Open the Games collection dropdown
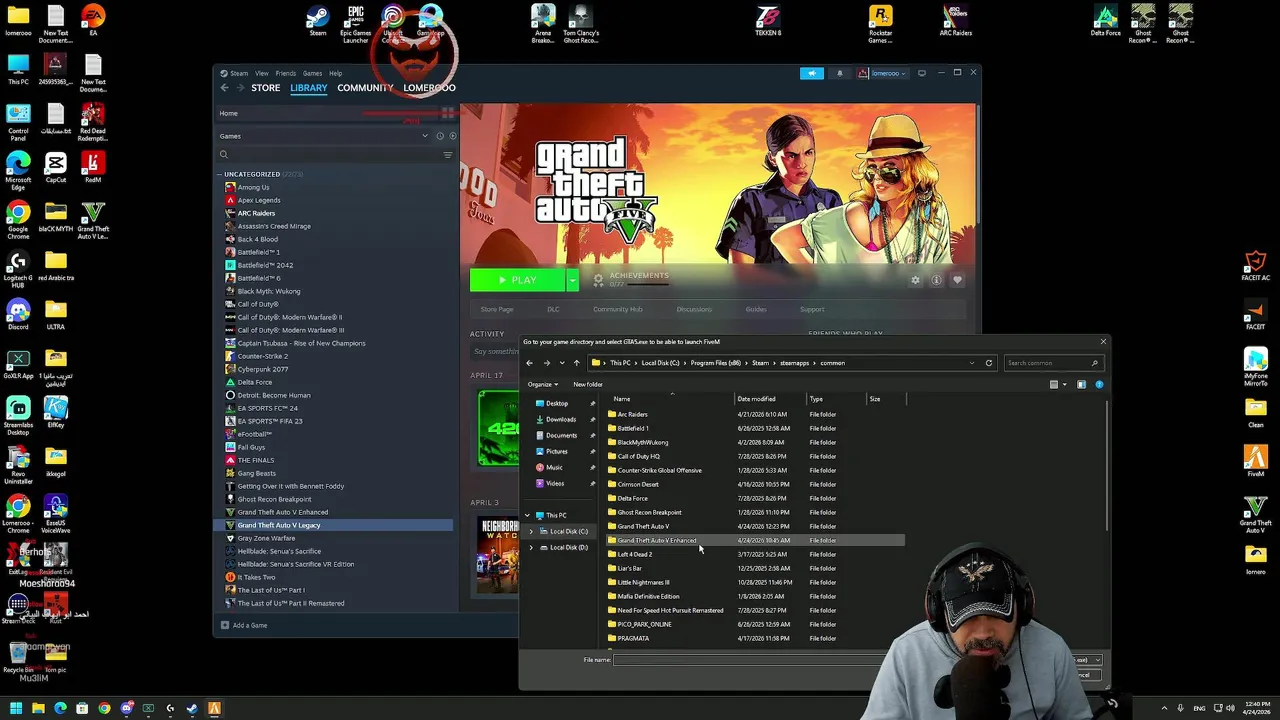The height and width of the screenshot is (720, 1280). pyautogui.click(x=425, y=136)
